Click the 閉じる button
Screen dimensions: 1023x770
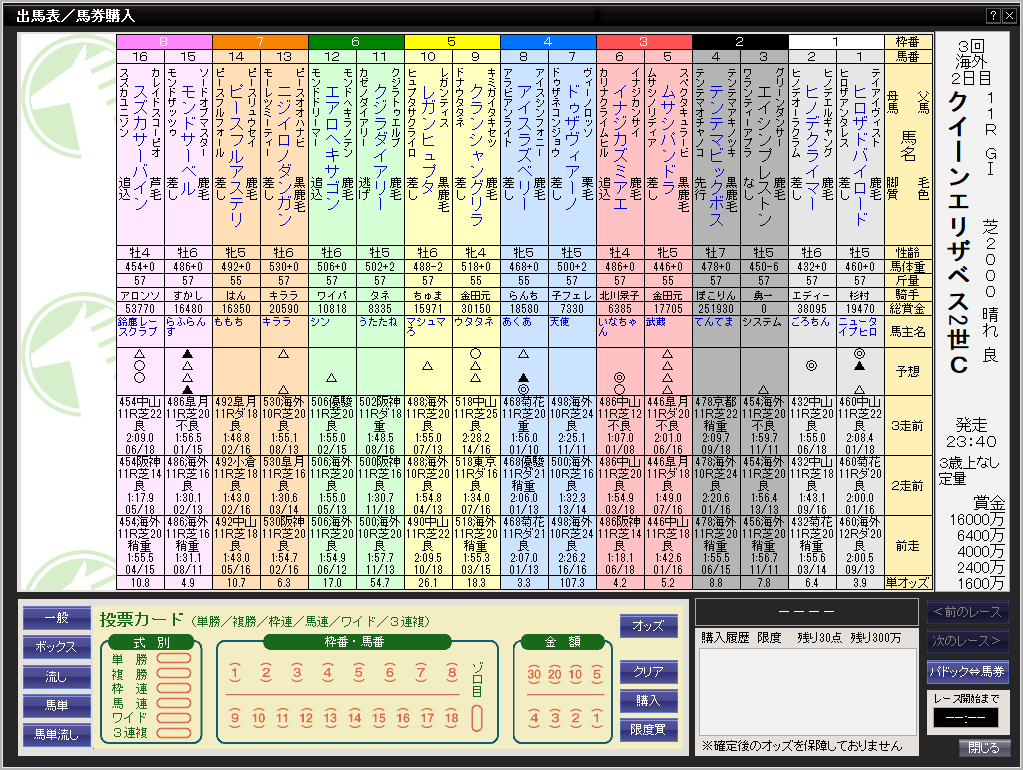pos(984,748)
